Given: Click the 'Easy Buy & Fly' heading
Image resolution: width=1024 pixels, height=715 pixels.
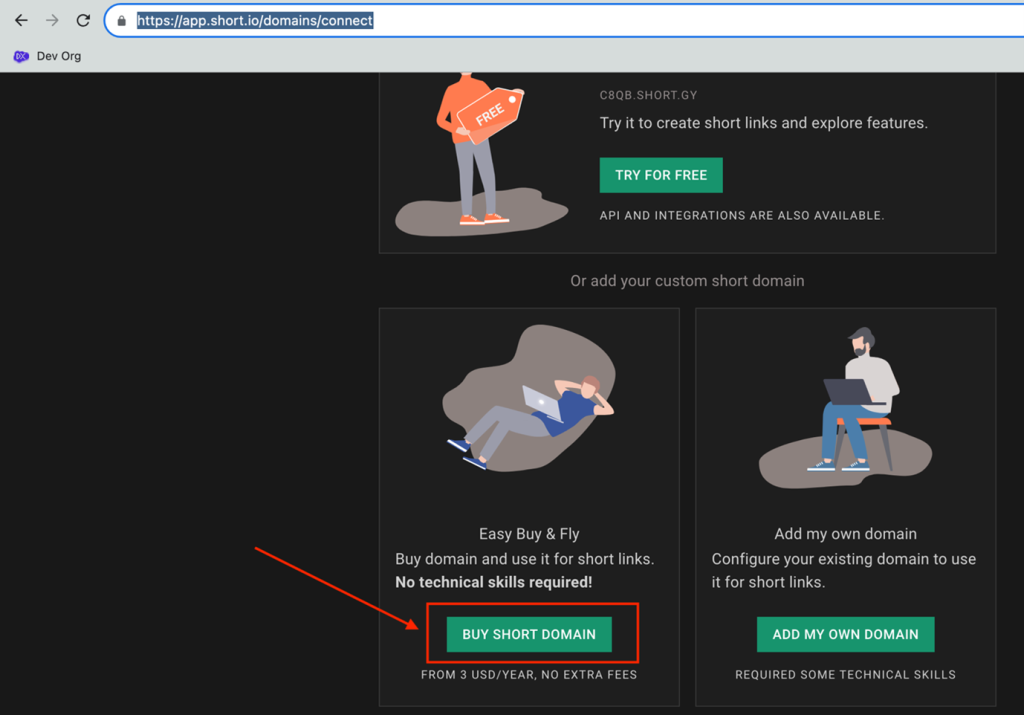Looking at the screenshot, I should coord(529,534).
